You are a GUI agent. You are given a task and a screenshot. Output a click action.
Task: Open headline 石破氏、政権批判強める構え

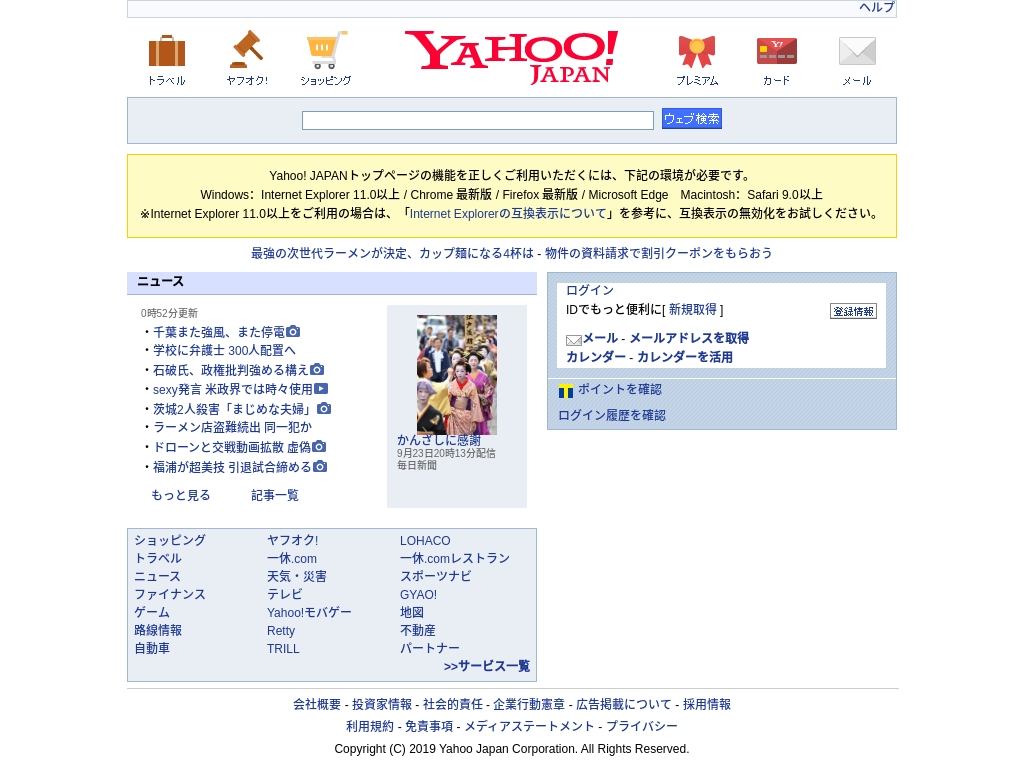click(231, 370)
